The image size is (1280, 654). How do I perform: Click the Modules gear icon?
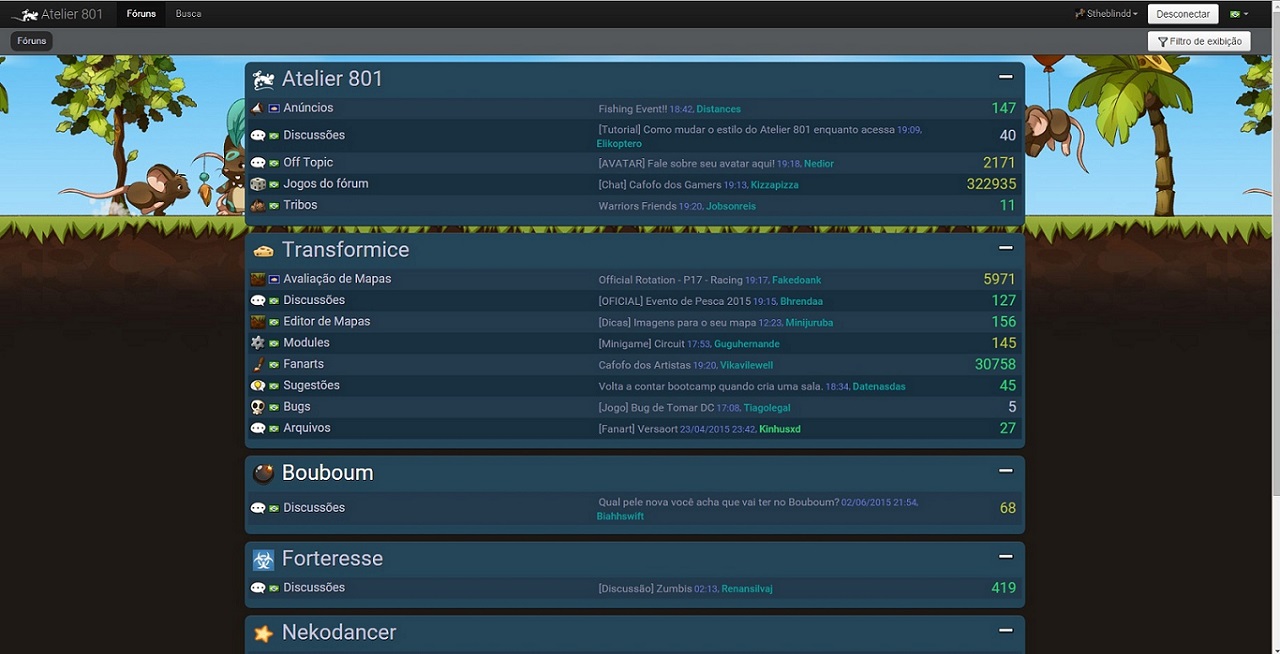(x=257, y=343)
